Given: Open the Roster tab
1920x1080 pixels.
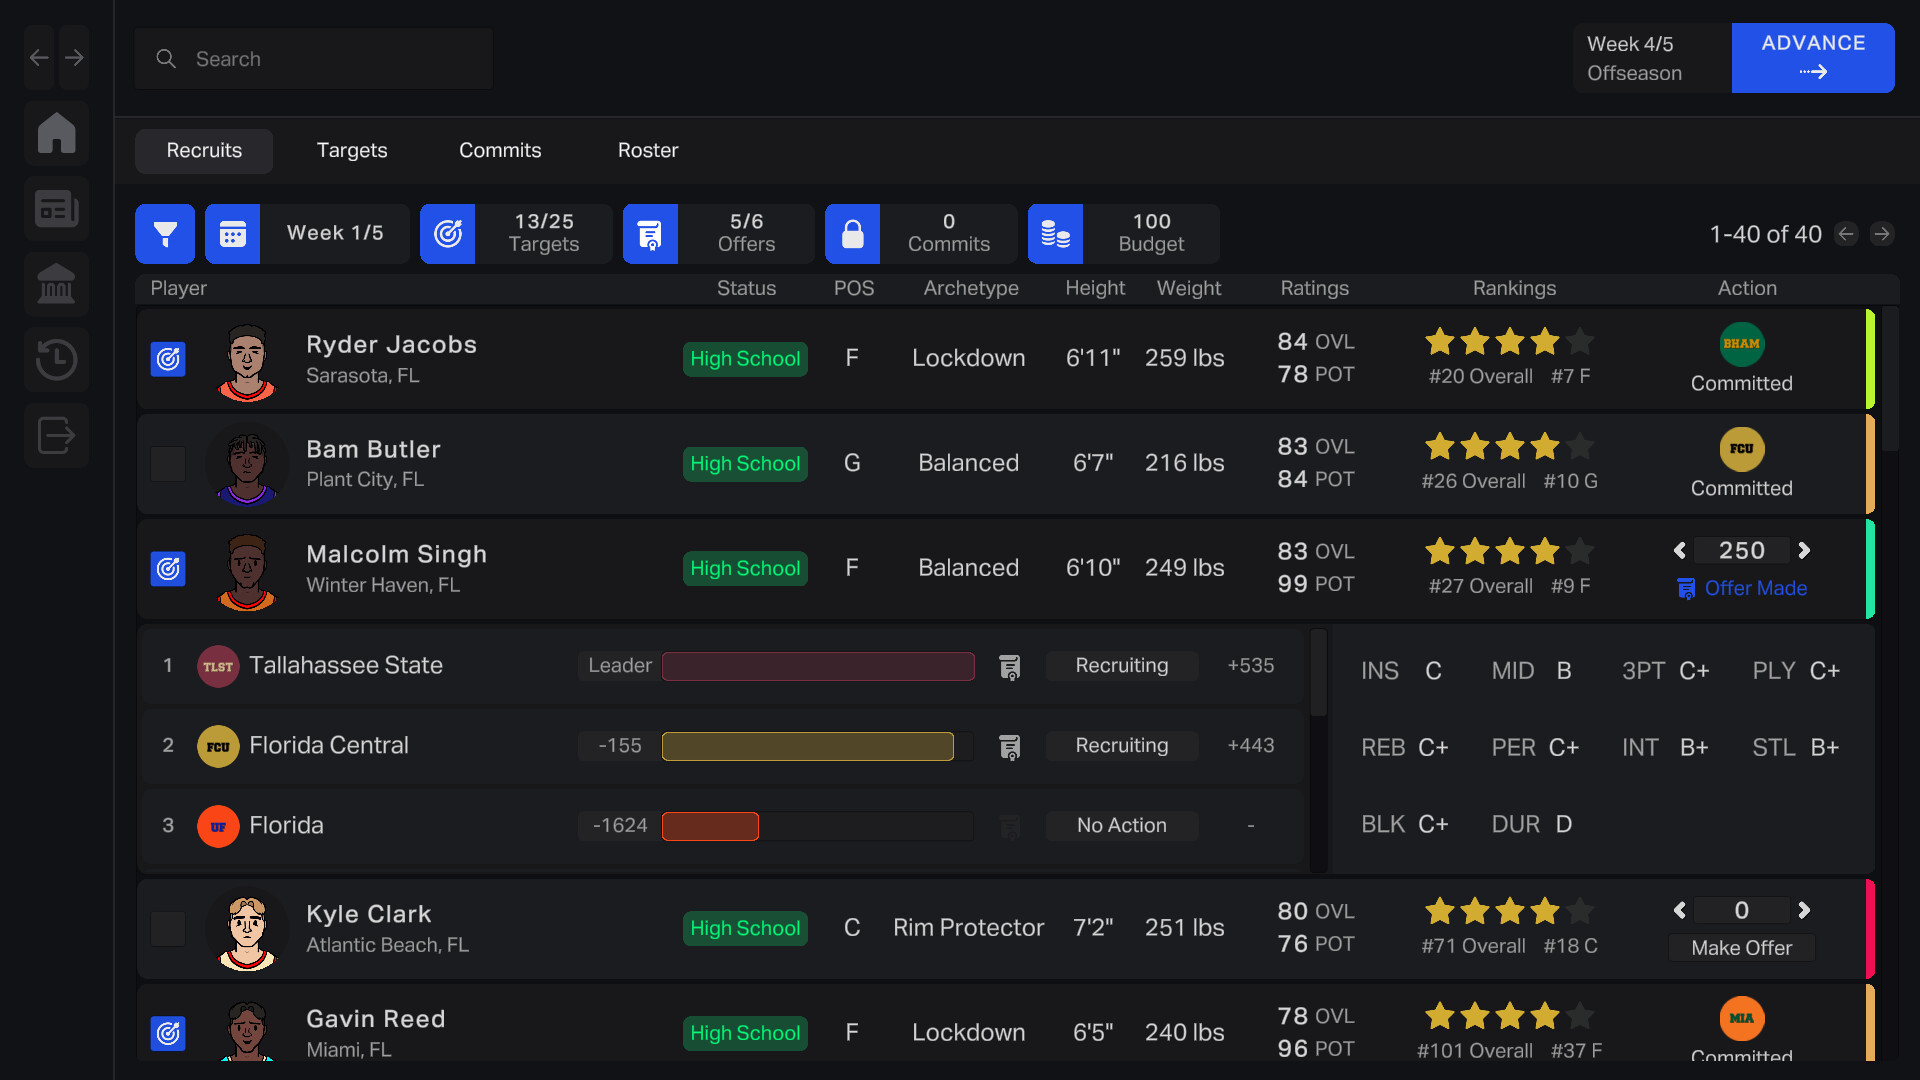Looking at the screenshot, I should pyautogui.click(x=647, y=151).
